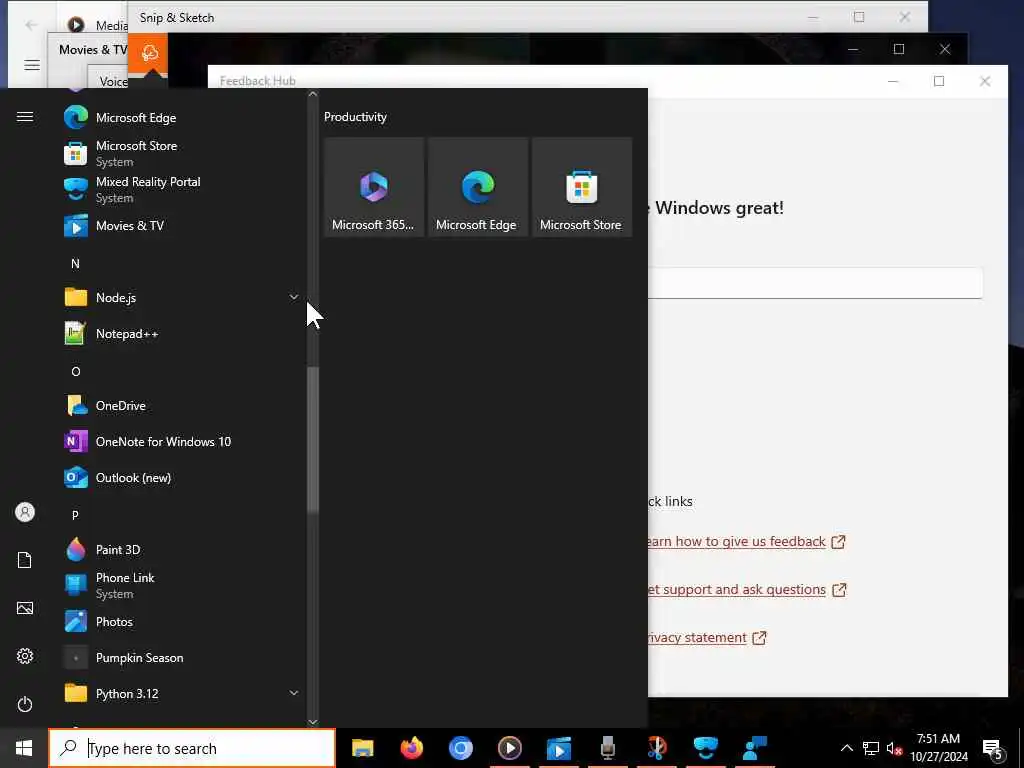Image resolution: width=1024 pixels, height=768 pixels.
Task: Switch to Media Player on taskbar
Action: coord(509,748)
